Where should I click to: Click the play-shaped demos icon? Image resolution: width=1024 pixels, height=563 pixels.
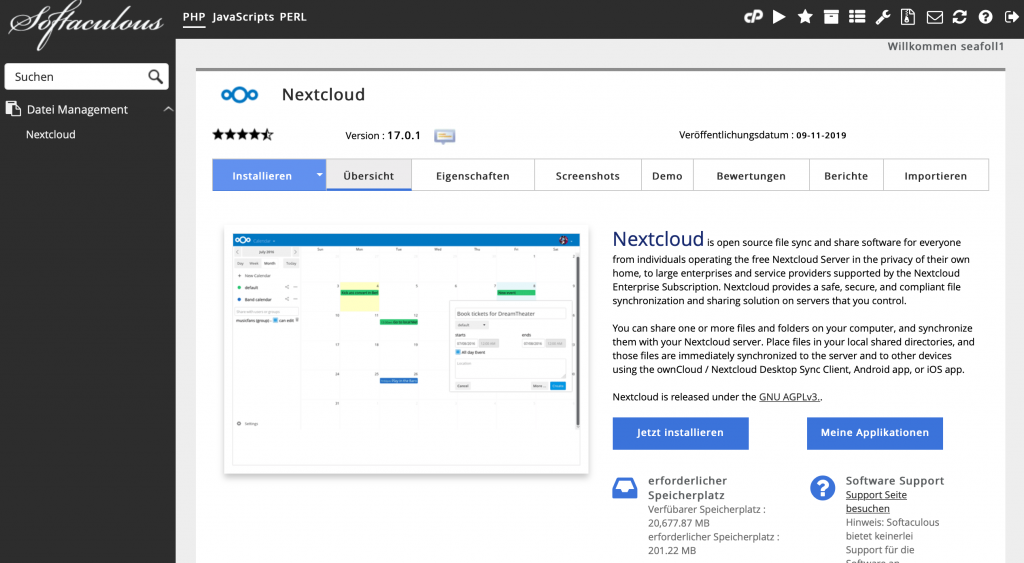click(779, 17)
